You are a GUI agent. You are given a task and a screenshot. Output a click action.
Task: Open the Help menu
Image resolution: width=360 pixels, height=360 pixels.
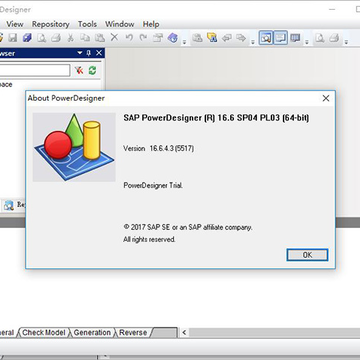click(151, 24)
